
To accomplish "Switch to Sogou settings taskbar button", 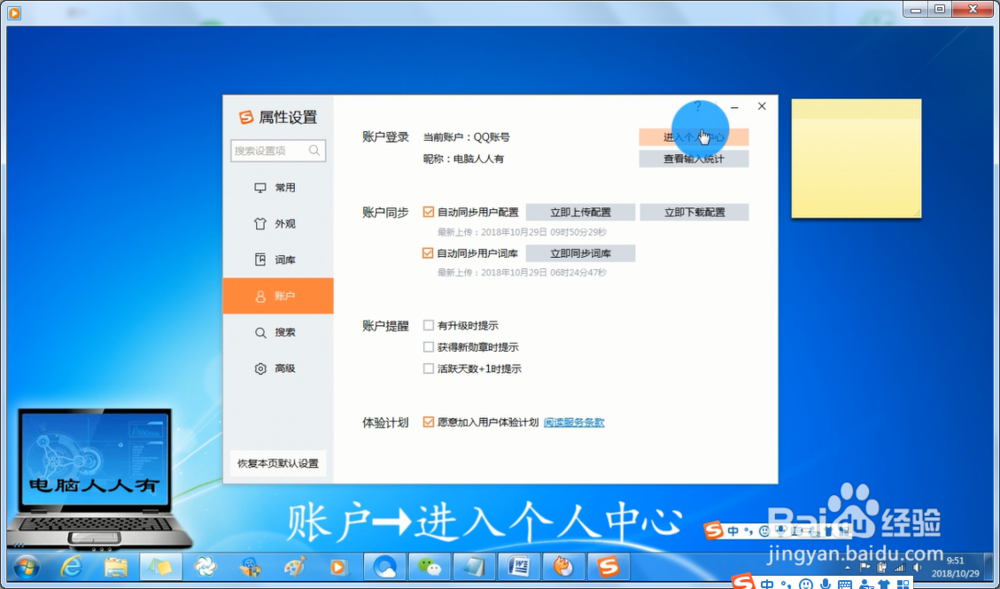I will [608, 567].
